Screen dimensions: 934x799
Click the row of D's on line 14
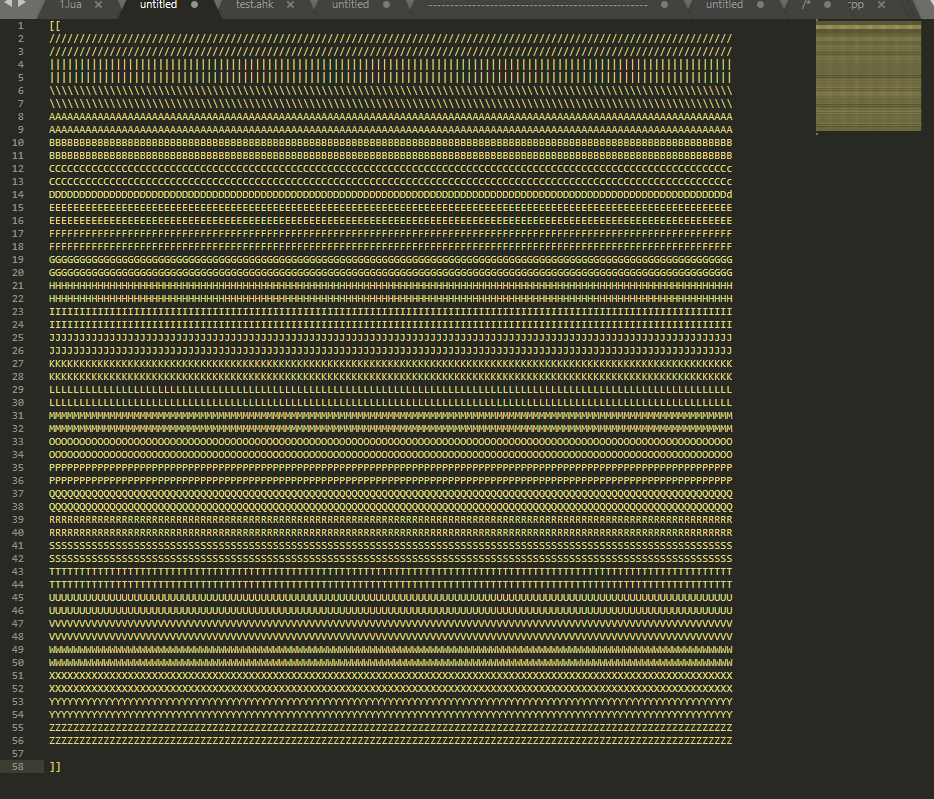click(x=391, y=195)
